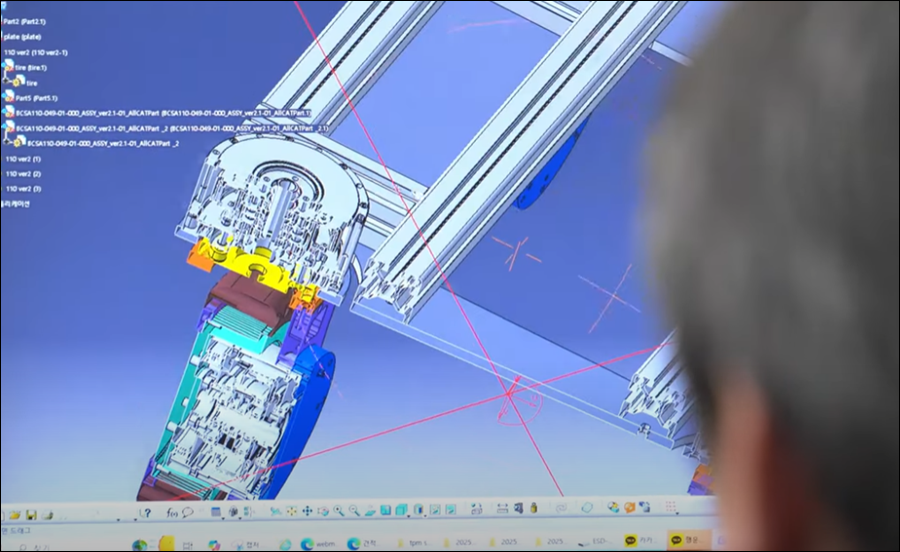The image size is (900, 552).
Task: Open the KakaoTalk taskbar button beside ESD
Action: (641, 541)
